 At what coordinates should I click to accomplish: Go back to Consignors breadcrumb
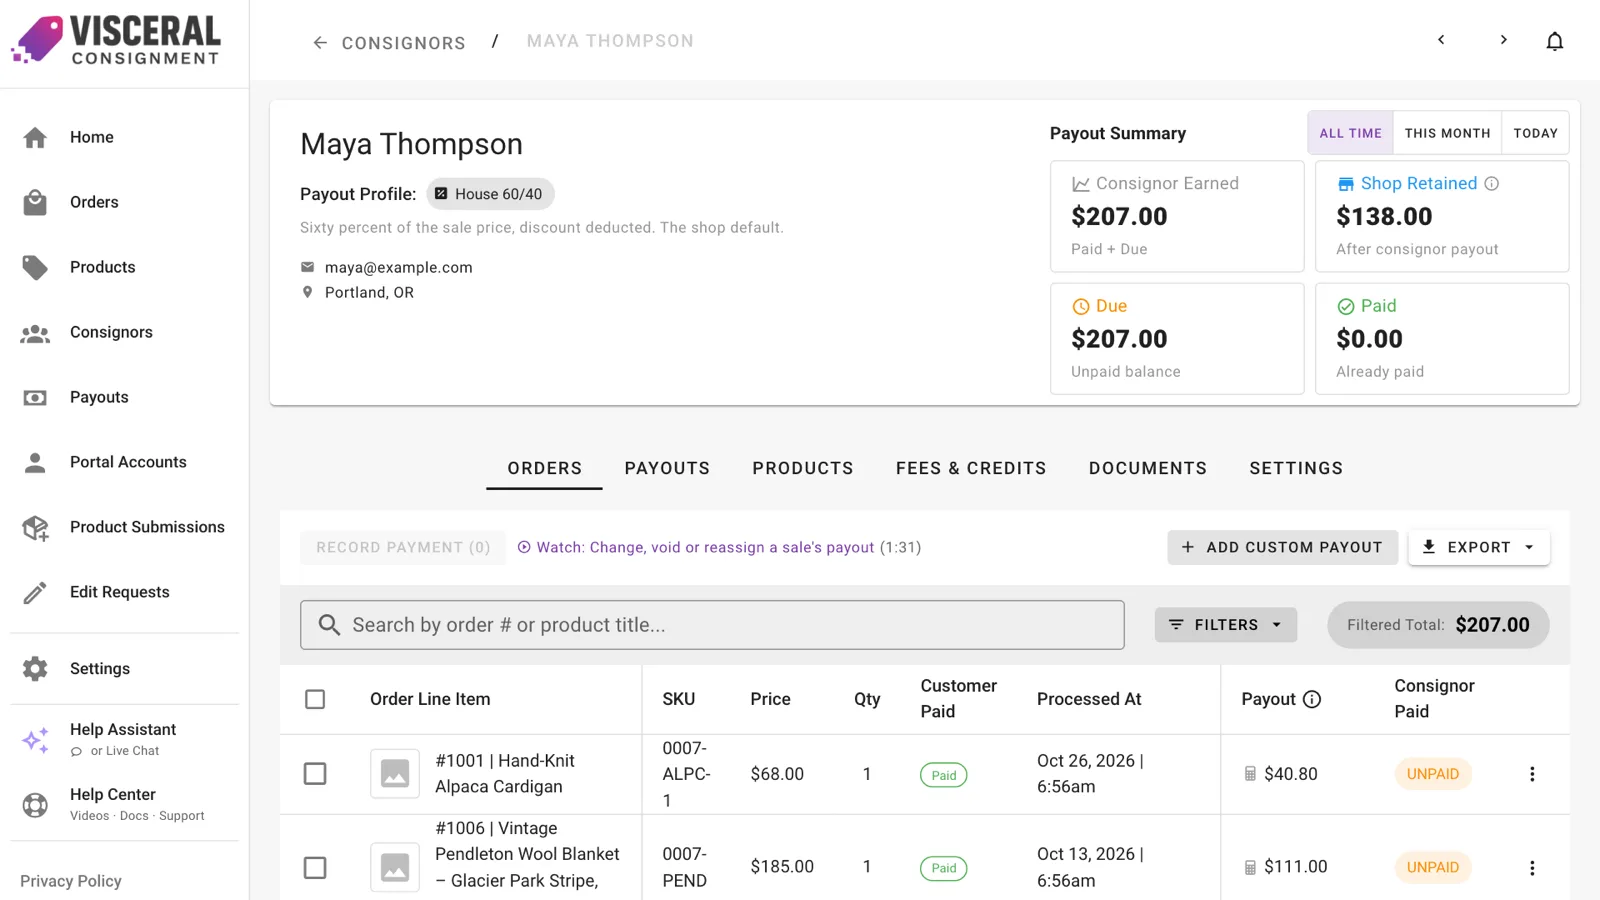tap(389, 43)
